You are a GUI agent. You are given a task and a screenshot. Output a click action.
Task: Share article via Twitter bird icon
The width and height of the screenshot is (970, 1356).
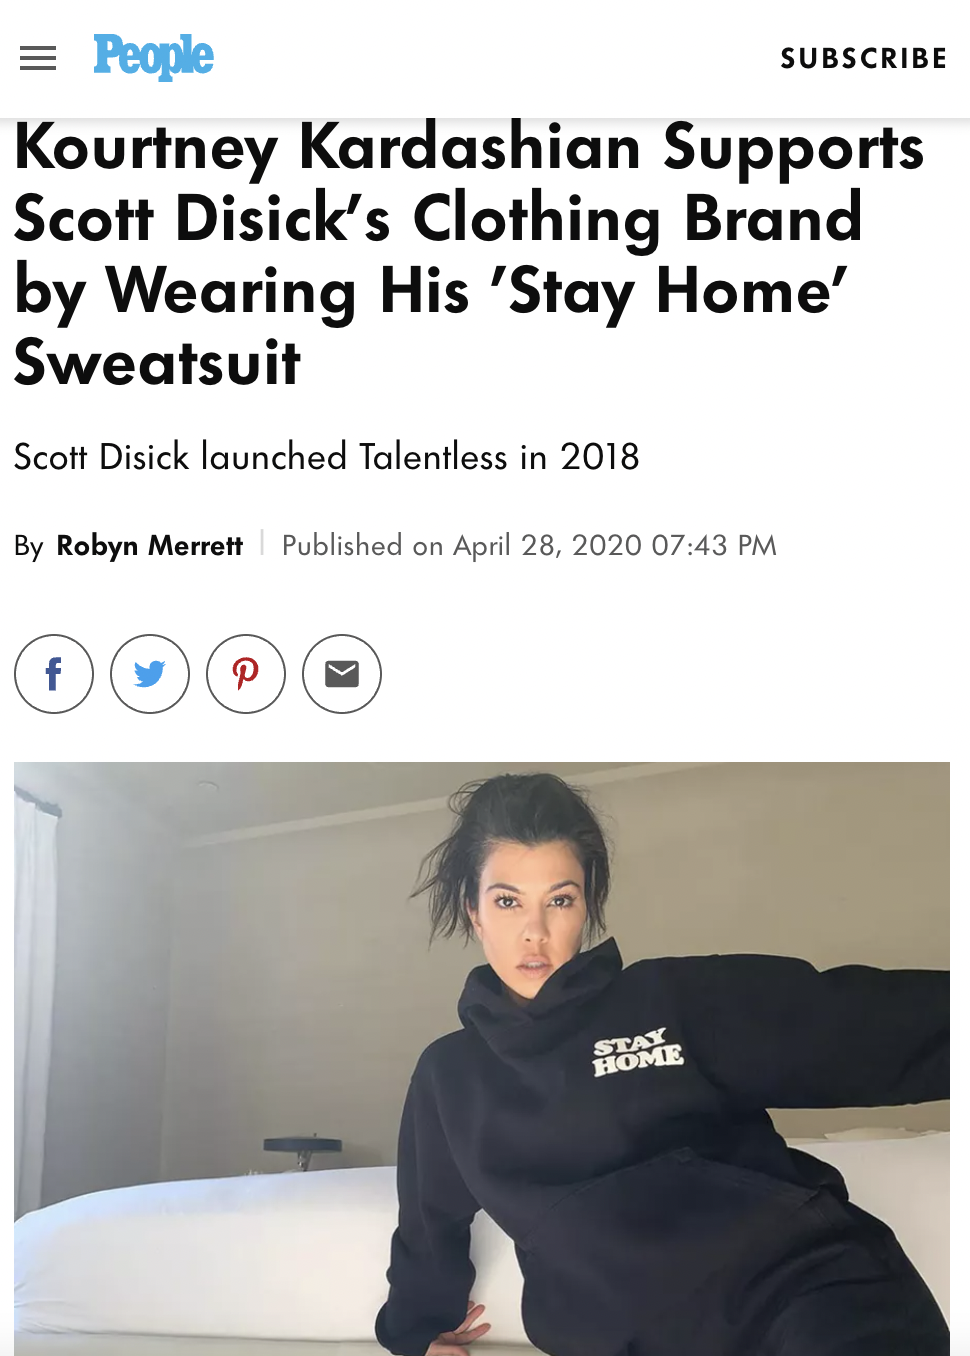150,674
